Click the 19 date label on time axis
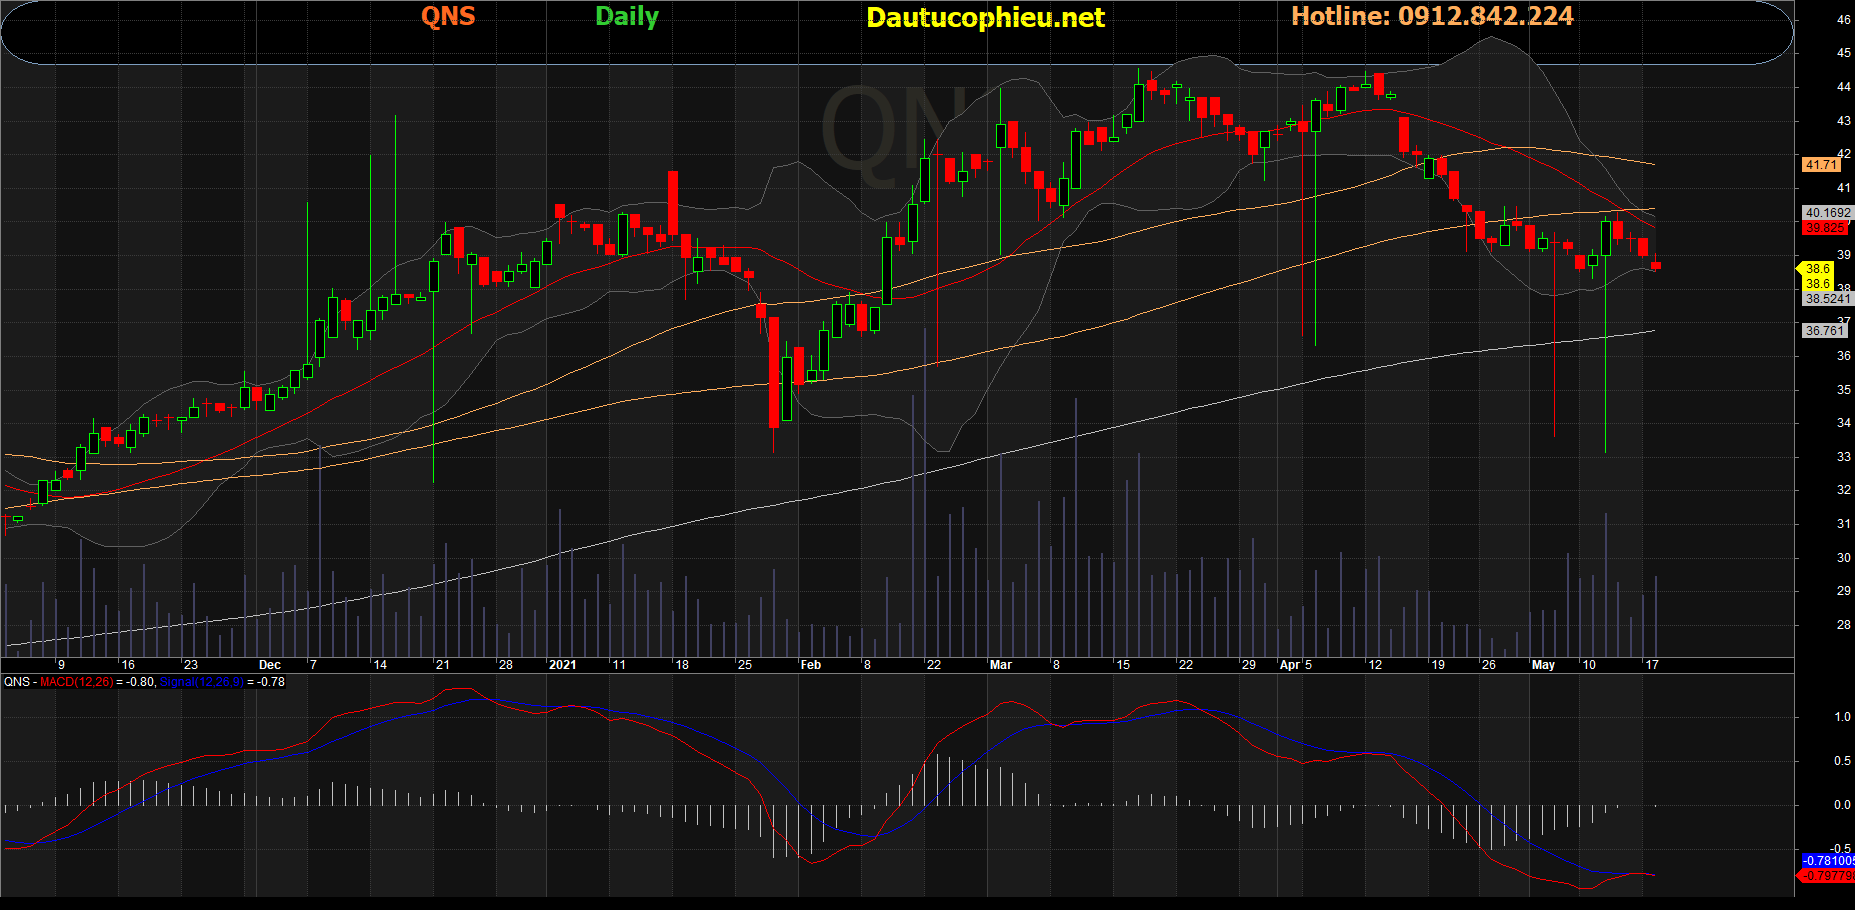The image size is (1855, 910). pos(1438,665)
